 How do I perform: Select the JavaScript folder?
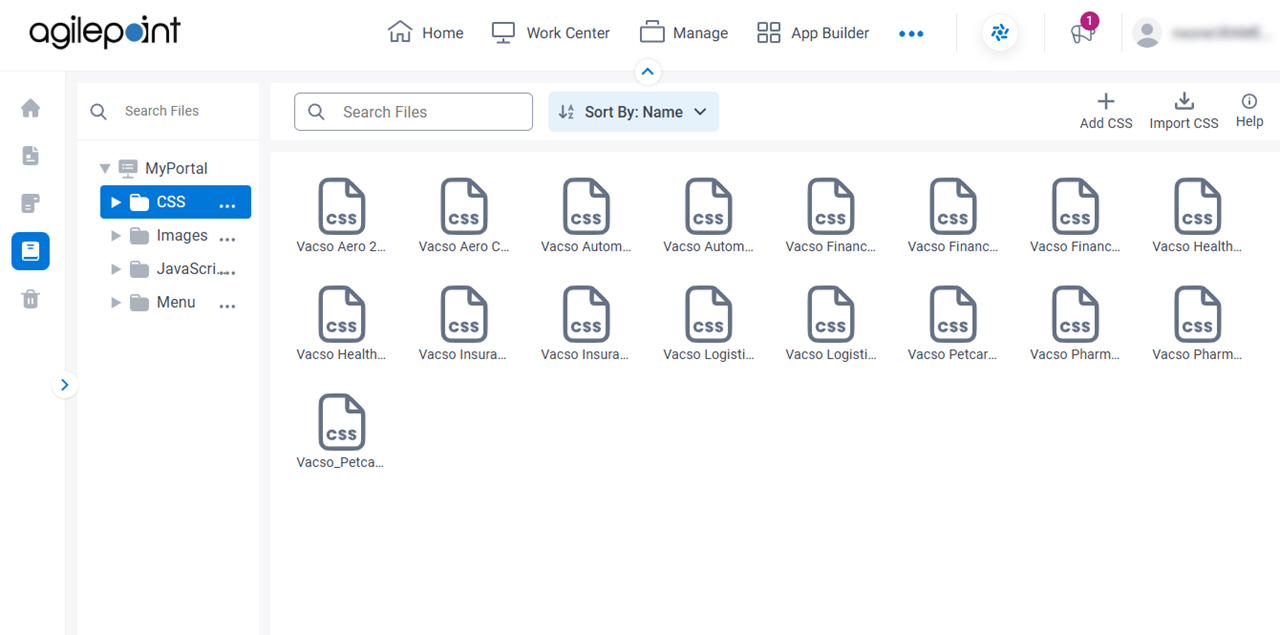coord(175,269)
